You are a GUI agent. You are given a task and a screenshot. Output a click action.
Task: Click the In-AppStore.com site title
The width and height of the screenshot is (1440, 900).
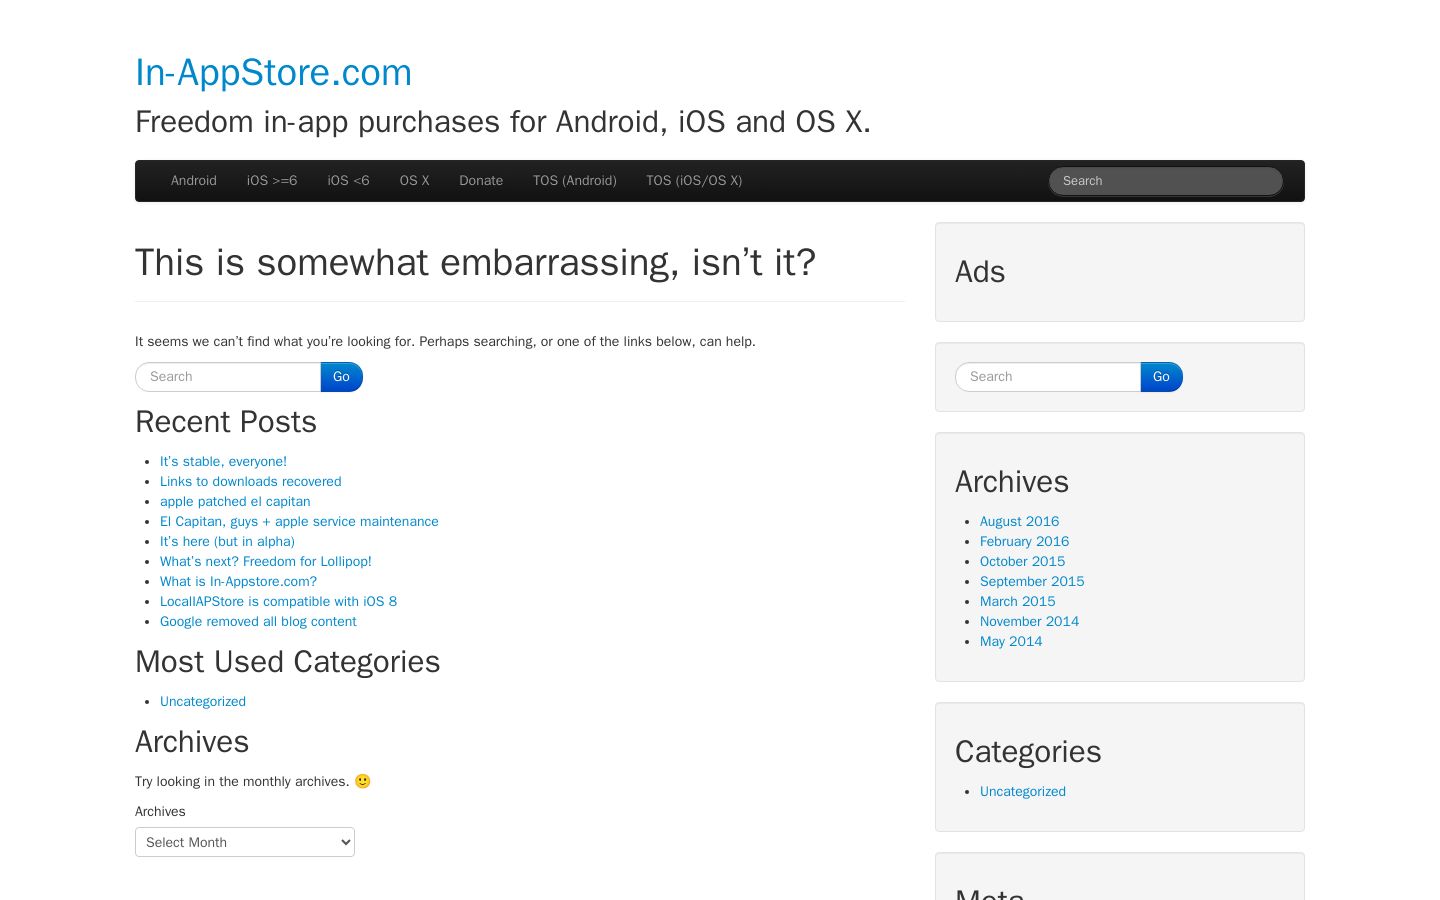[x=273, y=72]
